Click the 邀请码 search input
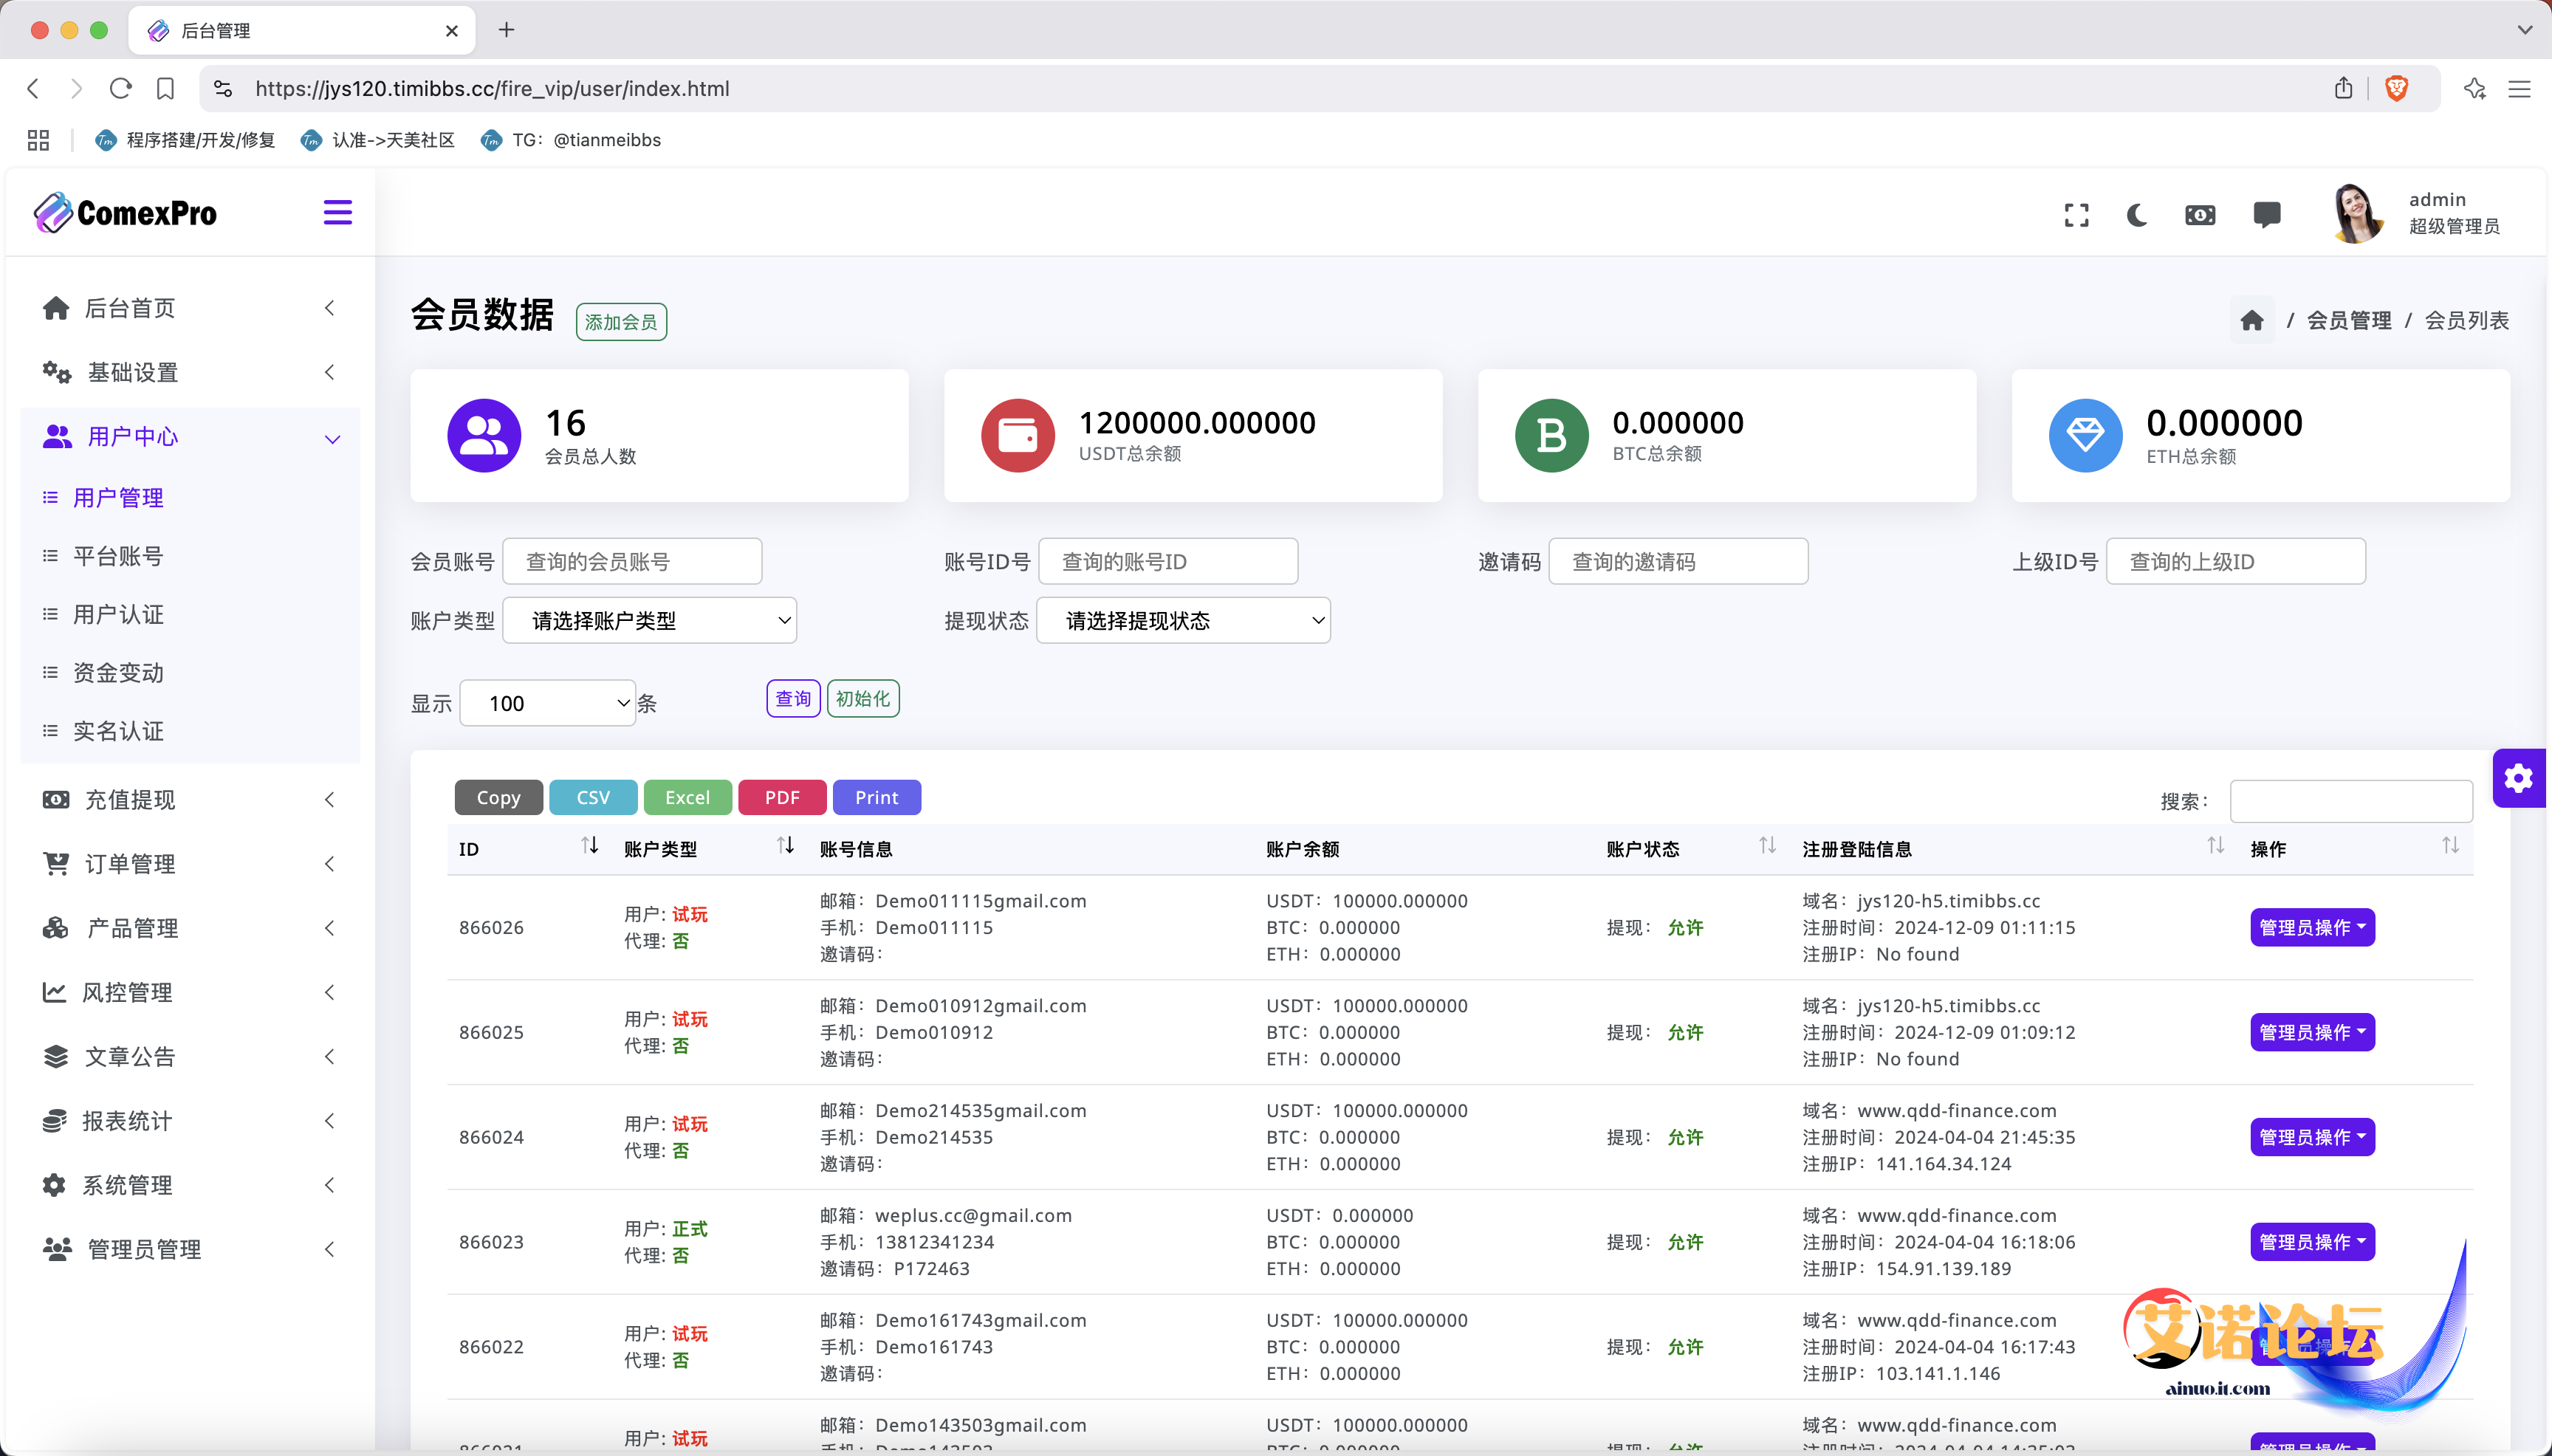This screenshot has height=1456, width=2552. coord(1678,561)
